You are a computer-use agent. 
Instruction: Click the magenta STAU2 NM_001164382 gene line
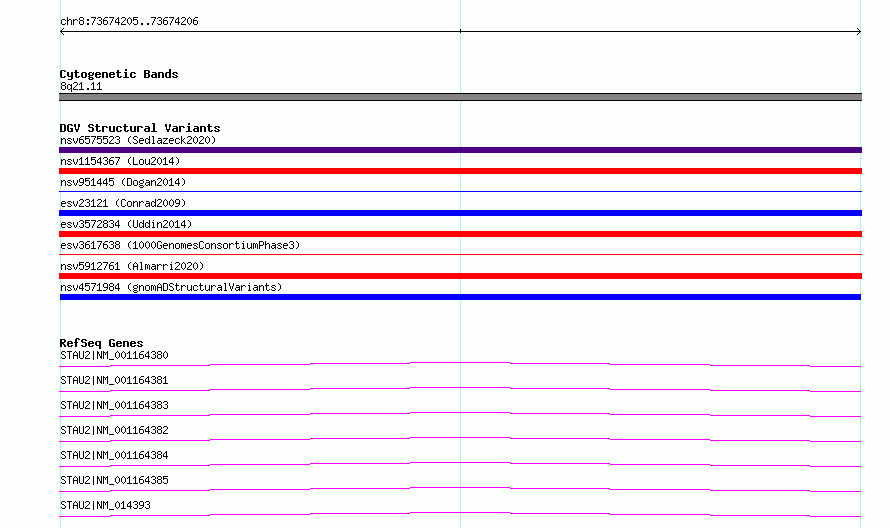(460, 439)
